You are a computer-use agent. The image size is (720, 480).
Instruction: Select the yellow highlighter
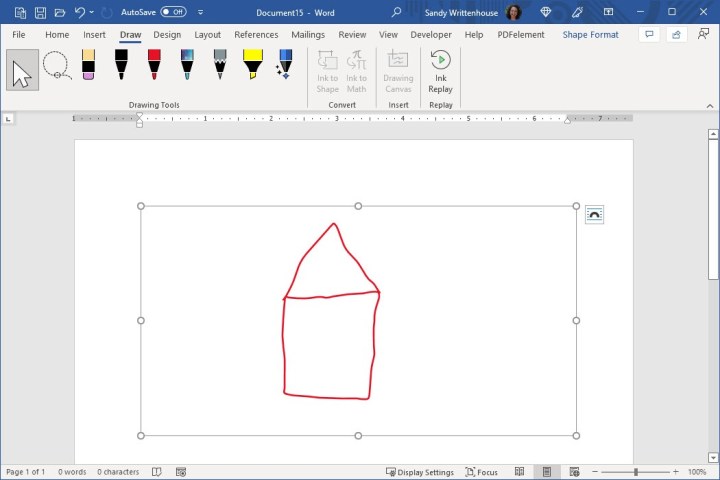point(253,65)
